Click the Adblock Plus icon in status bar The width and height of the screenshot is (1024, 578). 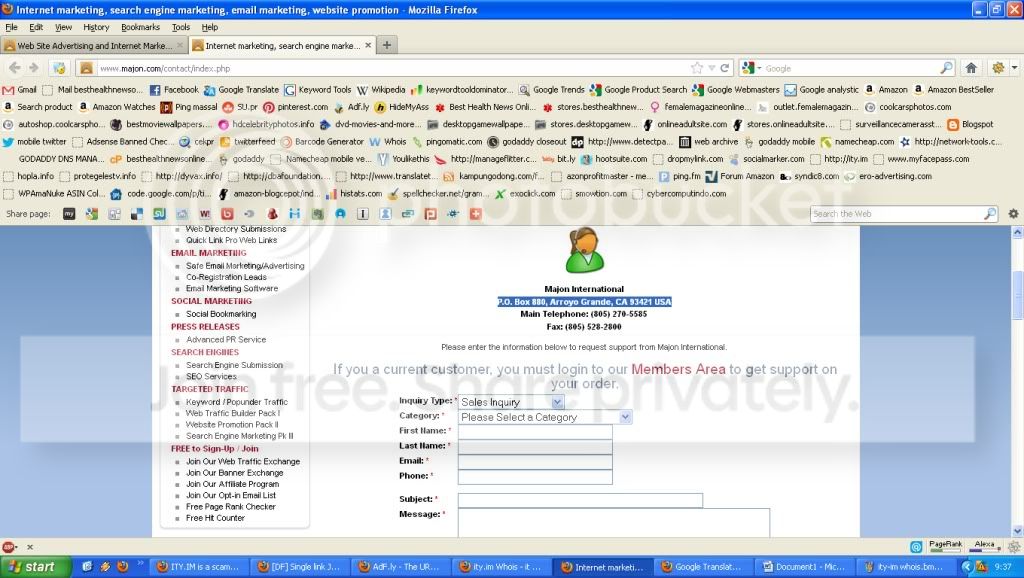click(8, 547)
